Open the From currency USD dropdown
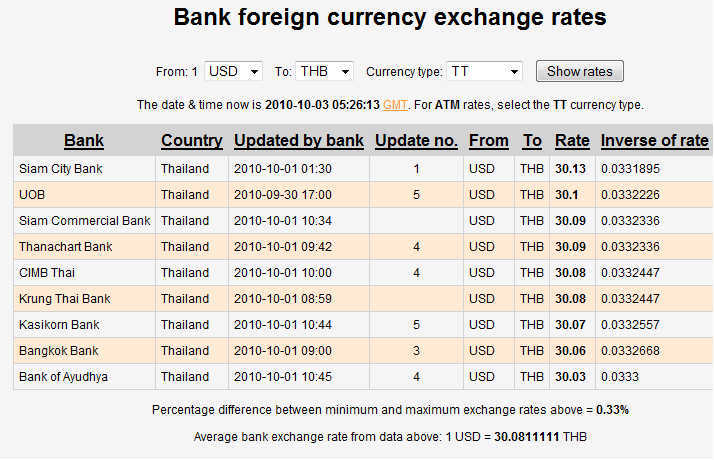 coord(233,71)
